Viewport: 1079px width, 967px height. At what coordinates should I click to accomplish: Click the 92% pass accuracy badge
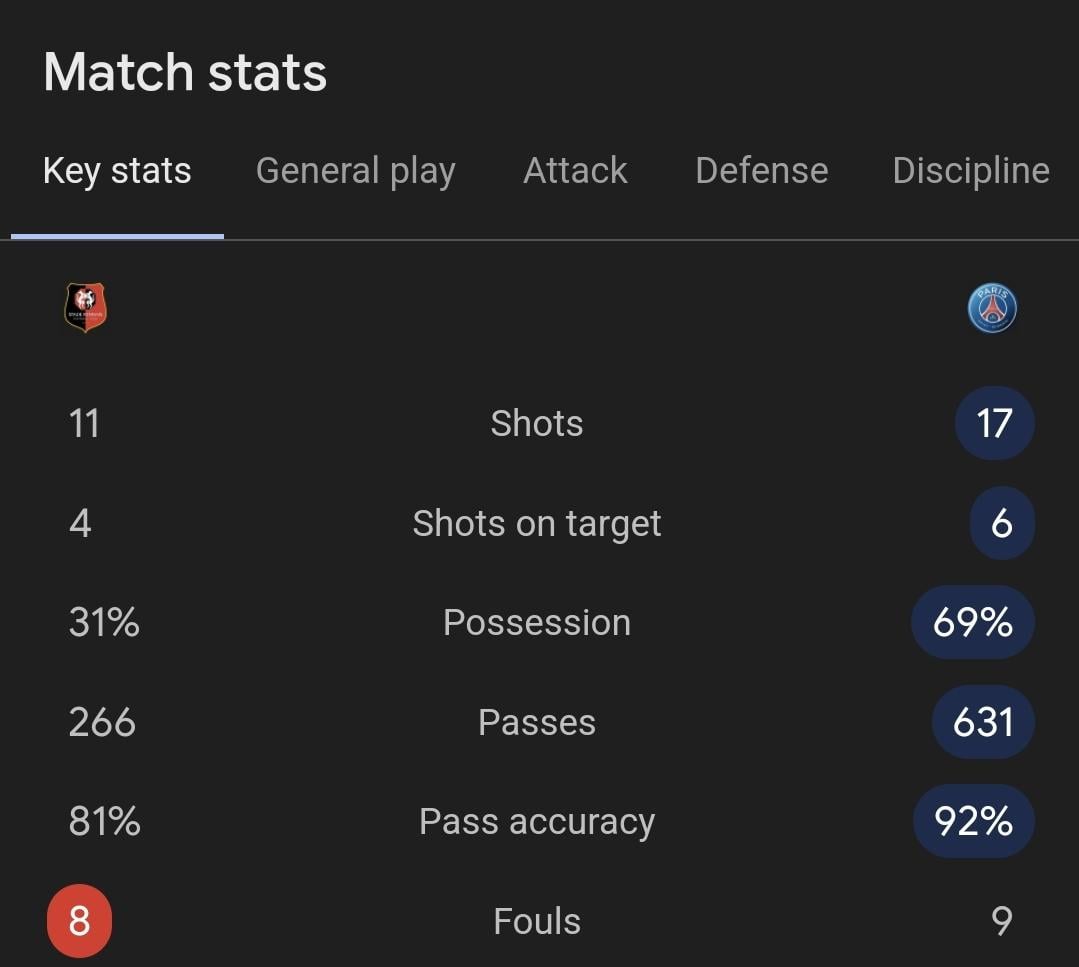point(973,821)
